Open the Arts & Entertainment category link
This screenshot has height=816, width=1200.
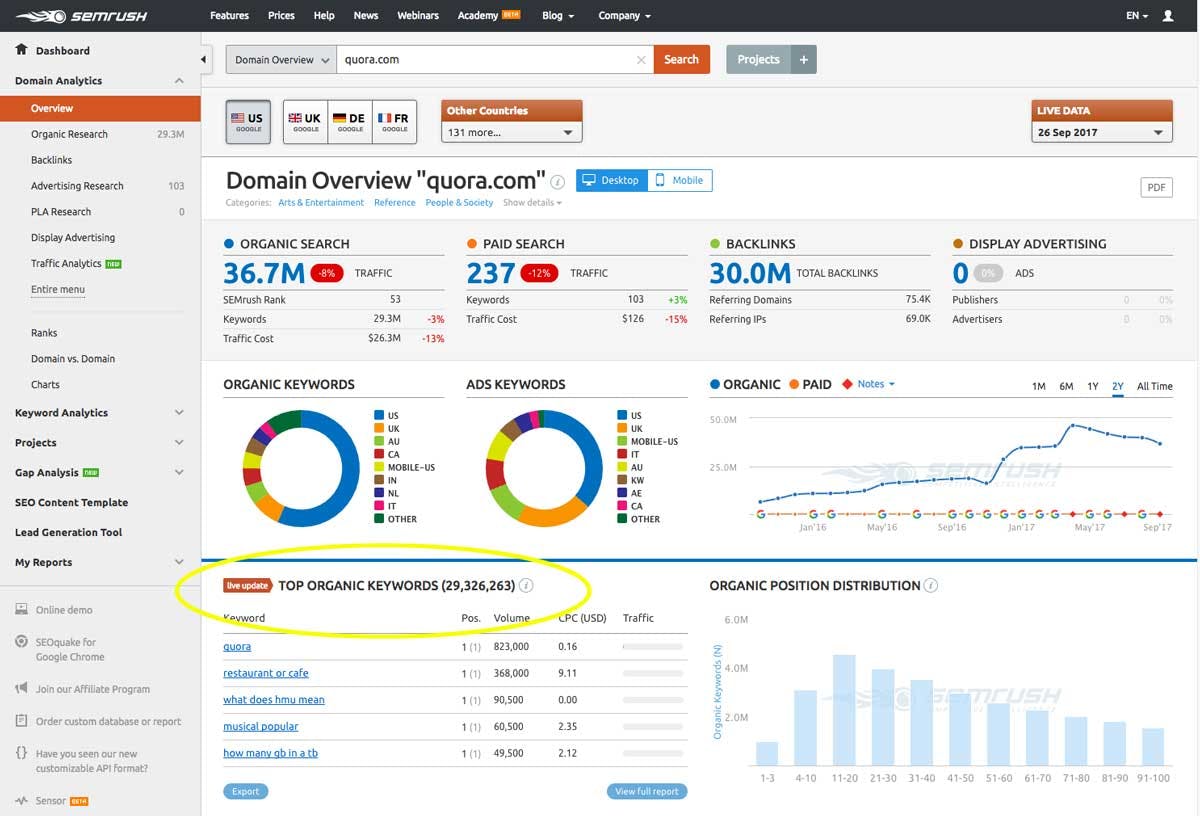pos(321,203)
